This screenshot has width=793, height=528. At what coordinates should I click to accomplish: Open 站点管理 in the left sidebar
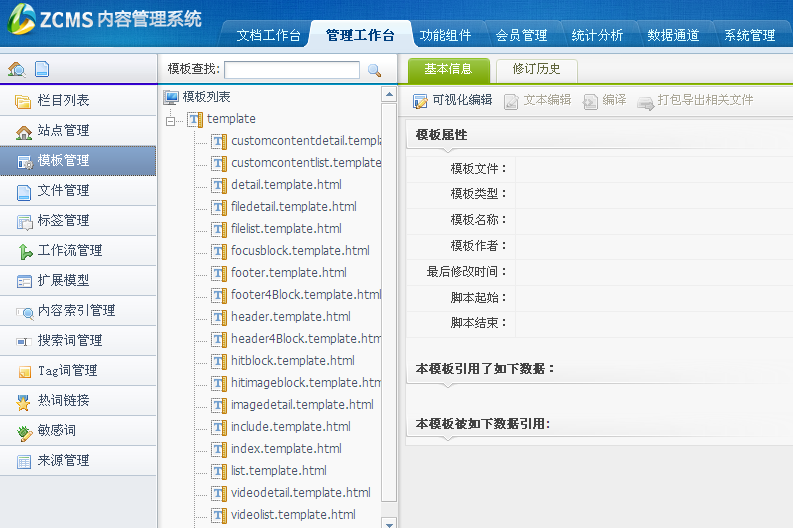pyautogui.click(x=63, y=131)
